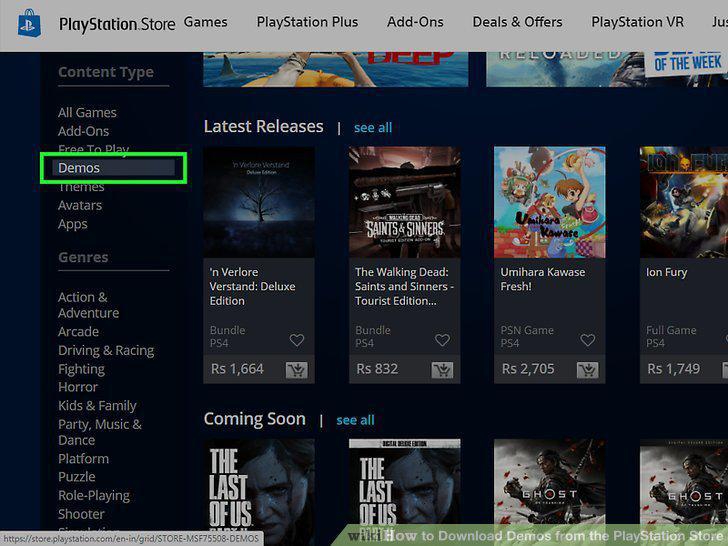Open Umihara Kawase Fresh! cover art
The height and width of the screenshot is (546, 728).
550,202
